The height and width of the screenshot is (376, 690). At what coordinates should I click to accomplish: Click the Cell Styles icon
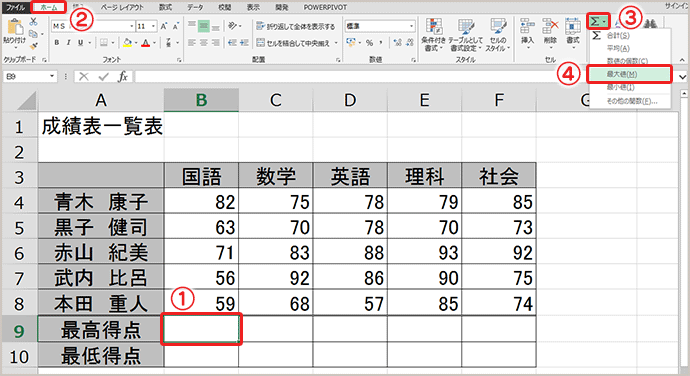498,26
